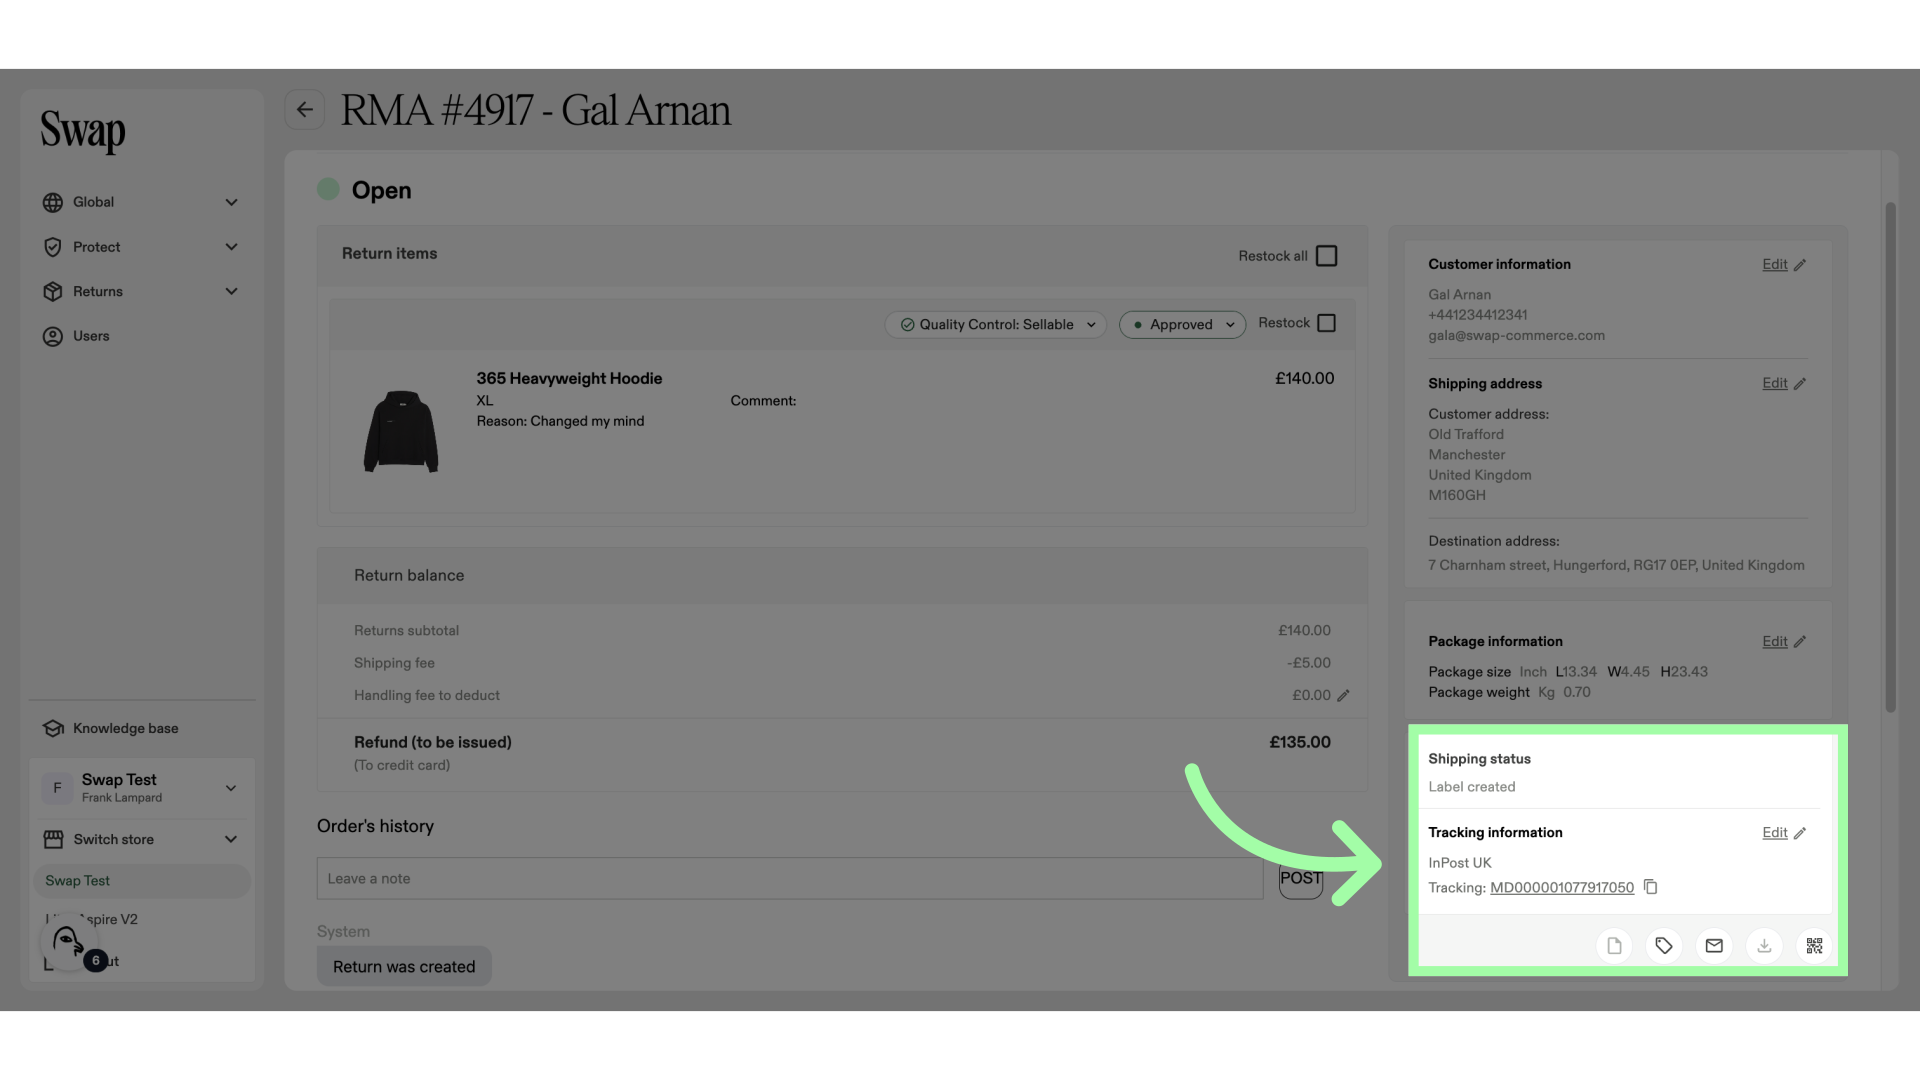Image resolution: width=1920 pixels, height=1080 pixels.
Task: Expand the Global menu chevron
Action: pos(231,202)
